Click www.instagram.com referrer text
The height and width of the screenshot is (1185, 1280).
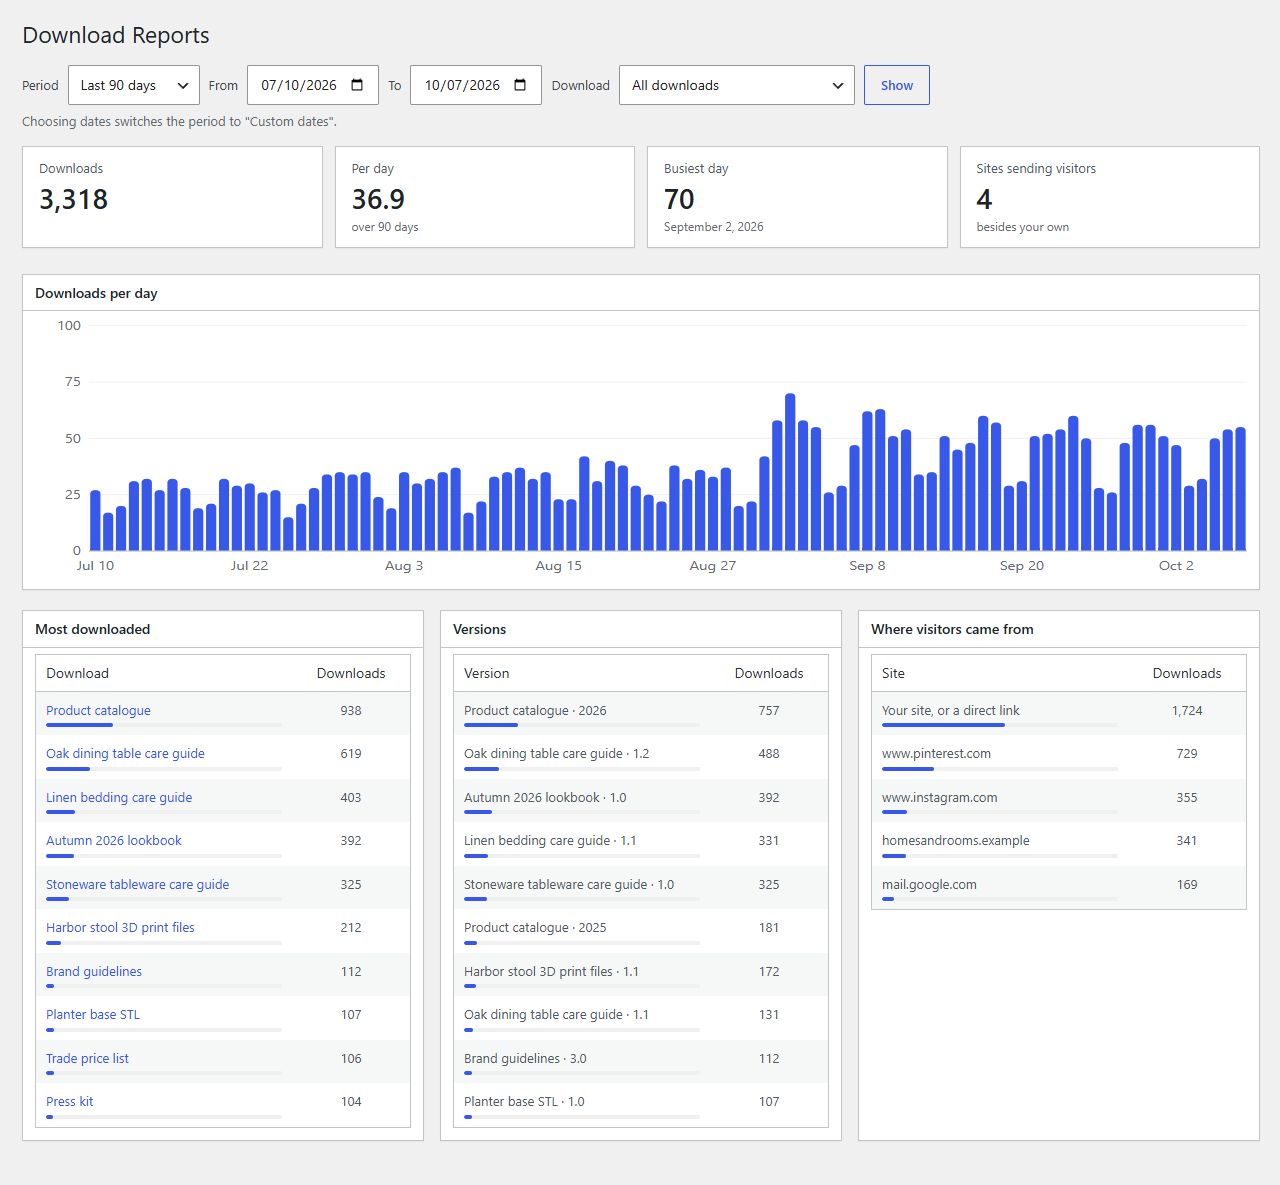(x=939, y=798)
